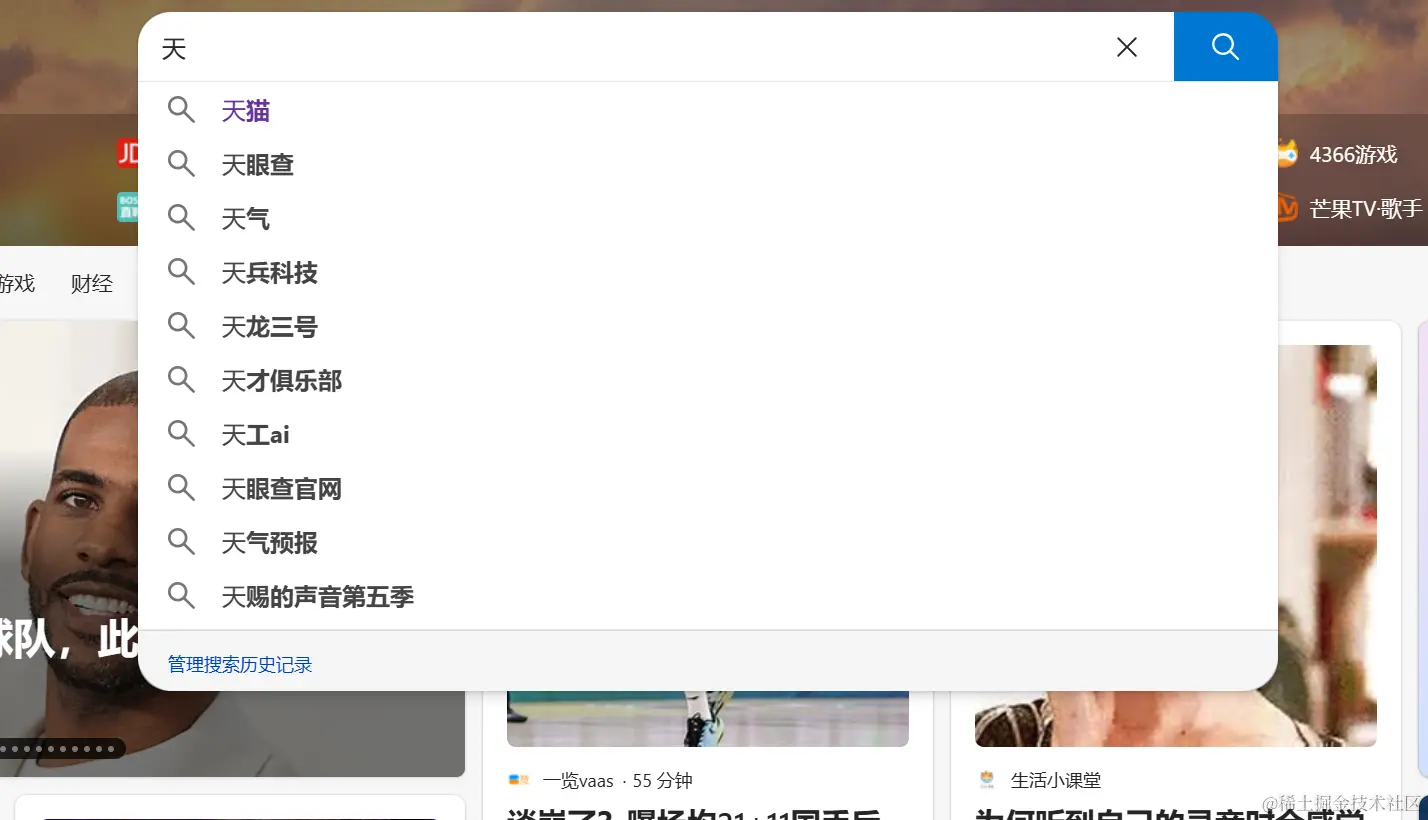Click the magnifier icon beside 天猫
Viewport: 1428px width, 820px height.
click(x=181, y=110)
